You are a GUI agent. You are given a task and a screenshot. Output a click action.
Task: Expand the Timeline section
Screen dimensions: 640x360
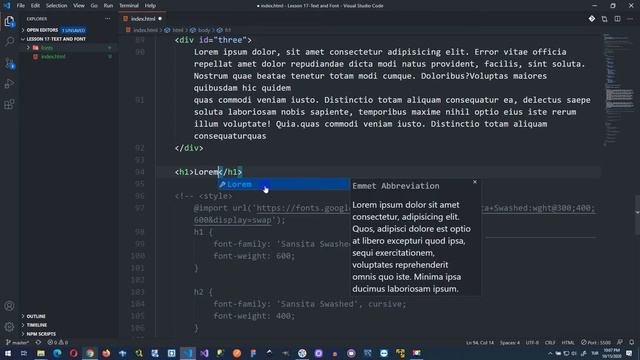click(37, 325)
